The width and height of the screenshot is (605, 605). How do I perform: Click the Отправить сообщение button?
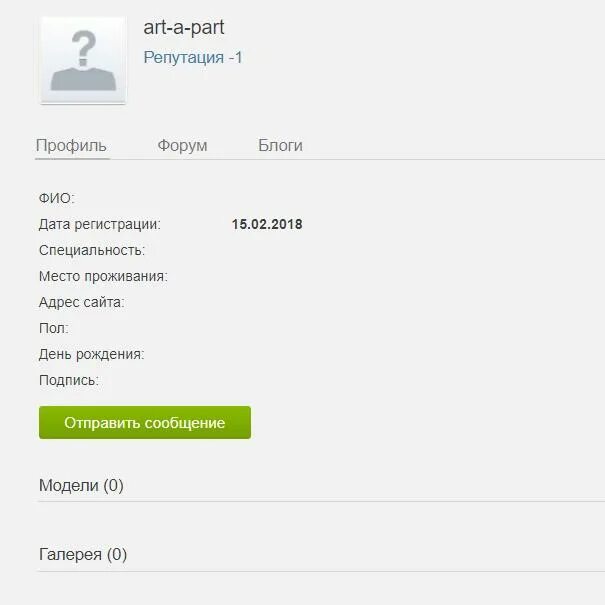click(145, 422)
